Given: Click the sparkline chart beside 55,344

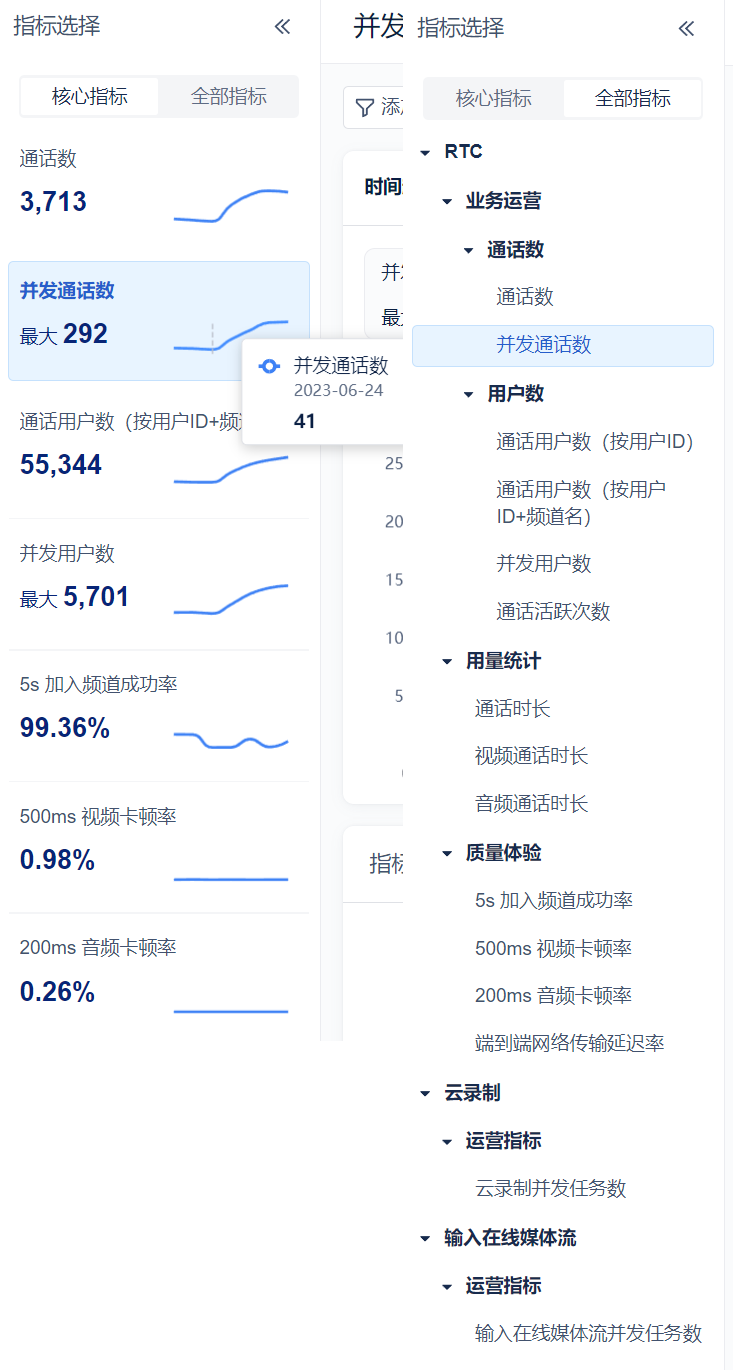Looking at the screenshot, I should click(231, 469).
